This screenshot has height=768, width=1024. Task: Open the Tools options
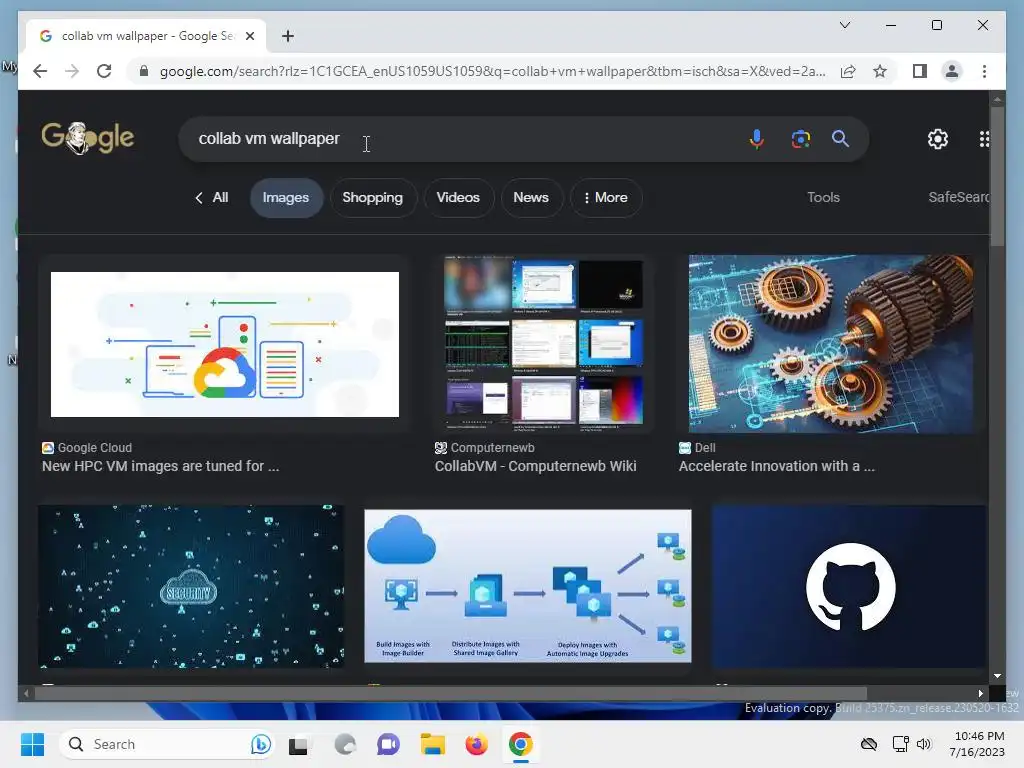823,197
